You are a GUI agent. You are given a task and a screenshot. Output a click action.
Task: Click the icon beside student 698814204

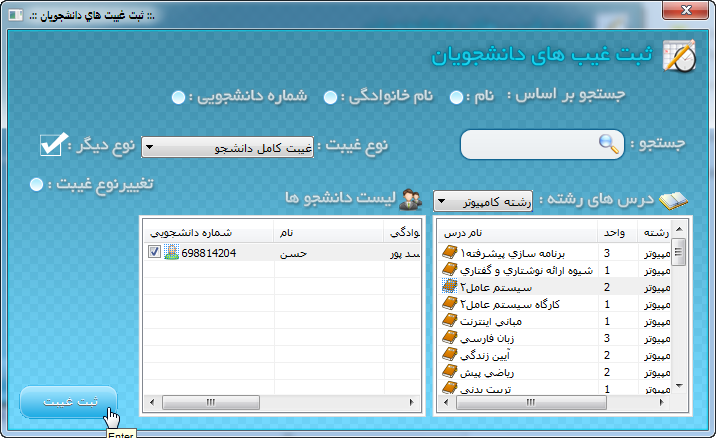click(171, 253)
